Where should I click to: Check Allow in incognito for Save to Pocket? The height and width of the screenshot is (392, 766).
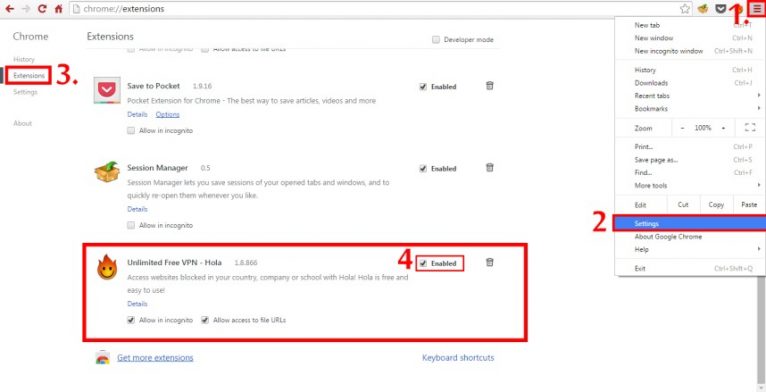[130, 131]
